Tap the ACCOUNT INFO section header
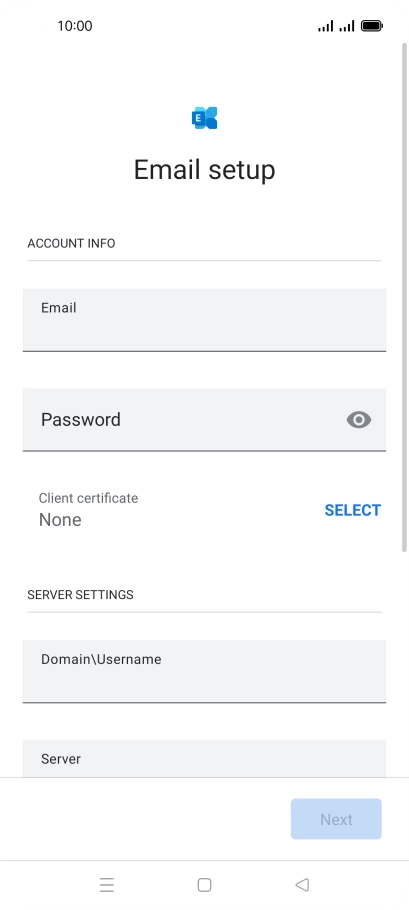Image resolution: width=409 pixels, height=910 pixels. (x=71, y=243)
